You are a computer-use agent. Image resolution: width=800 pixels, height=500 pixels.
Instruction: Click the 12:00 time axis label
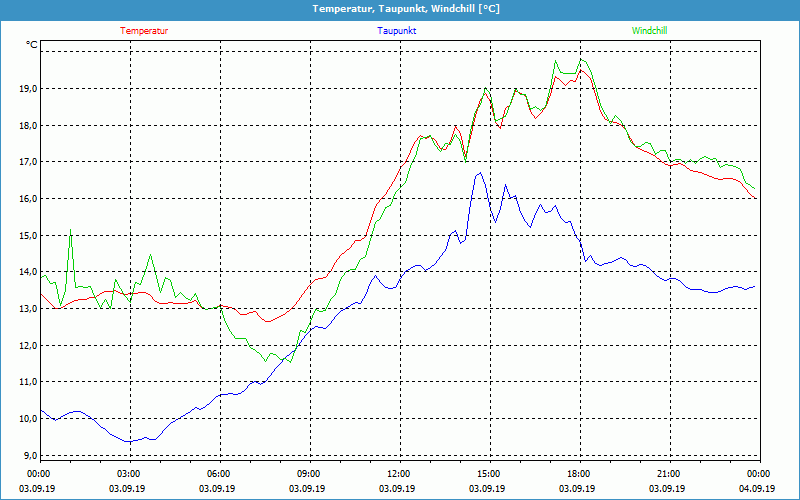point(398,474)
